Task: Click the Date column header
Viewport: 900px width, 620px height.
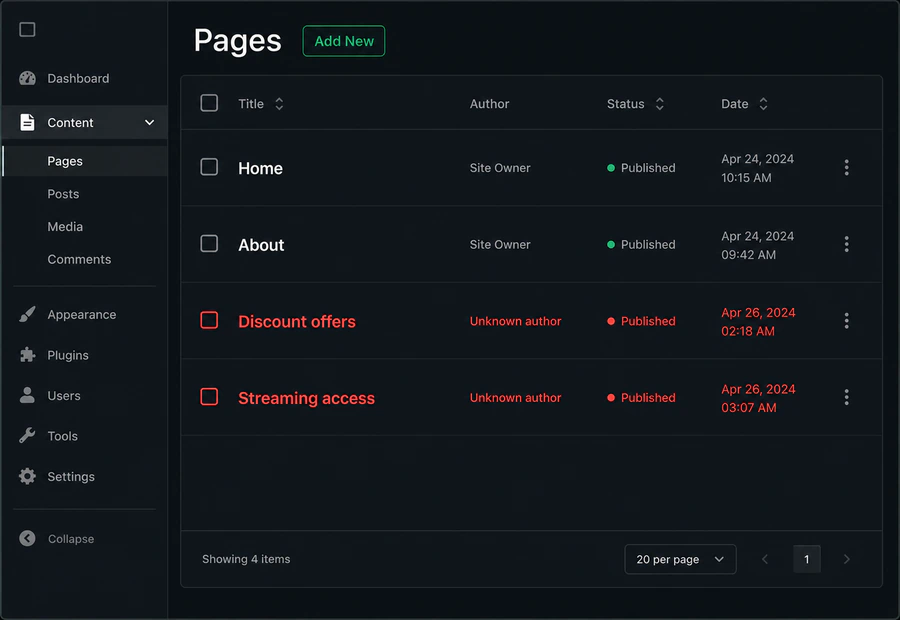Action: point(735,104)
